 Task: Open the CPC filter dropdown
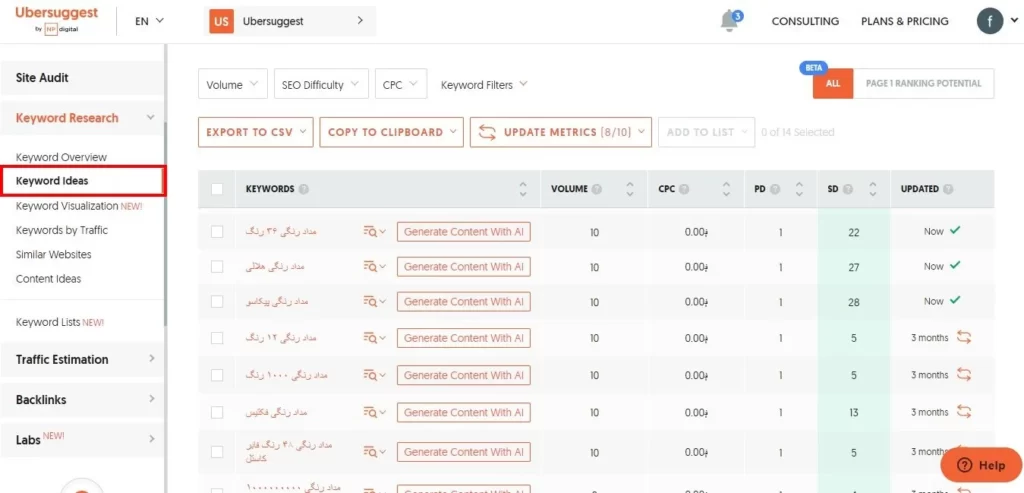click(401, 84)
